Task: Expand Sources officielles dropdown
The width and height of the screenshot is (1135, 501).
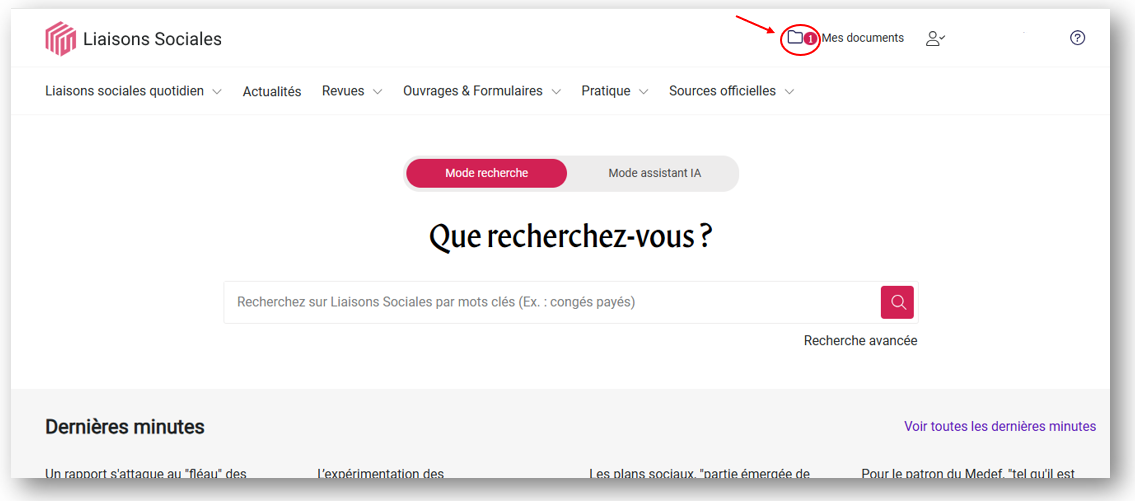Action: point(731,91)
